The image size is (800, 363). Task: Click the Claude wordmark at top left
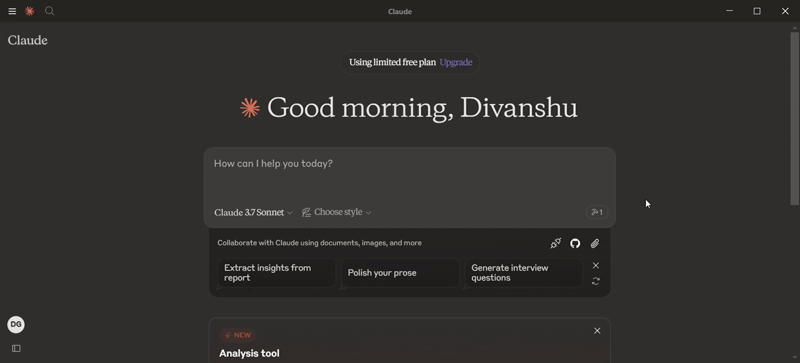point(28,40)
